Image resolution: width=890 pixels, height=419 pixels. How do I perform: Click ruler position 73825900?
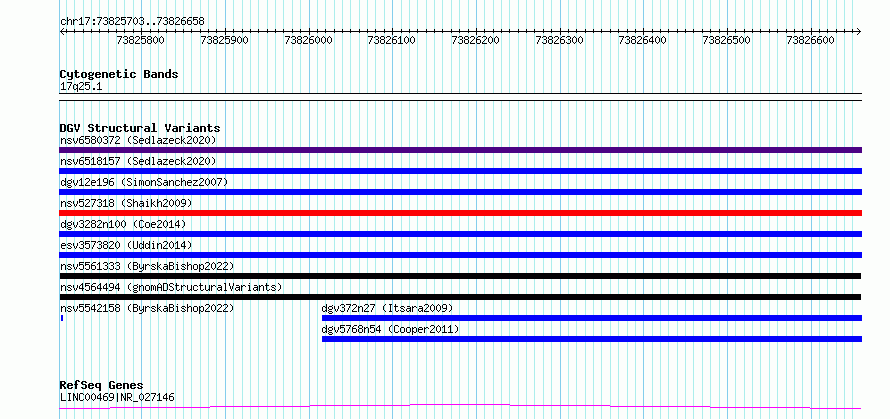pyautogui.click(x=225, y=40)
